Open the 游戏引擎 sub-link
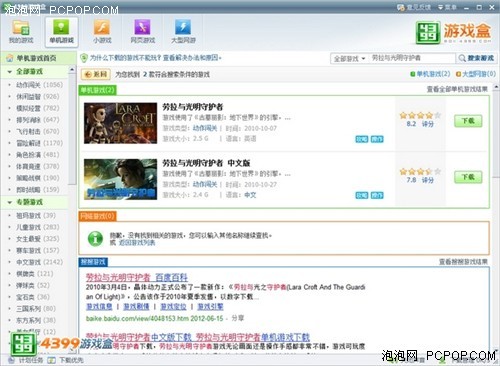 tap(210, 307)
